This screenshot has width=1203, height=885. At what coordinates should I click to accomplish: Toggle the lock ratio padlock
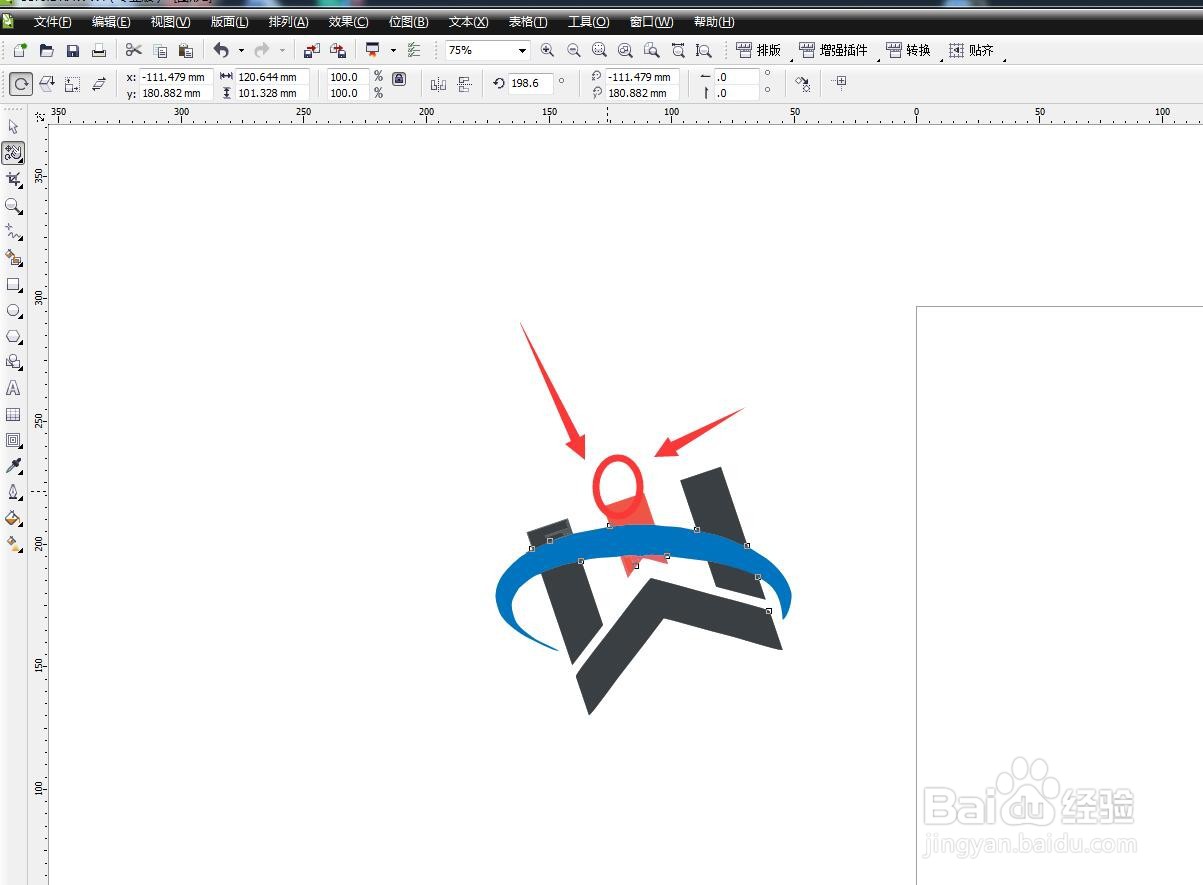pos(399,78)
